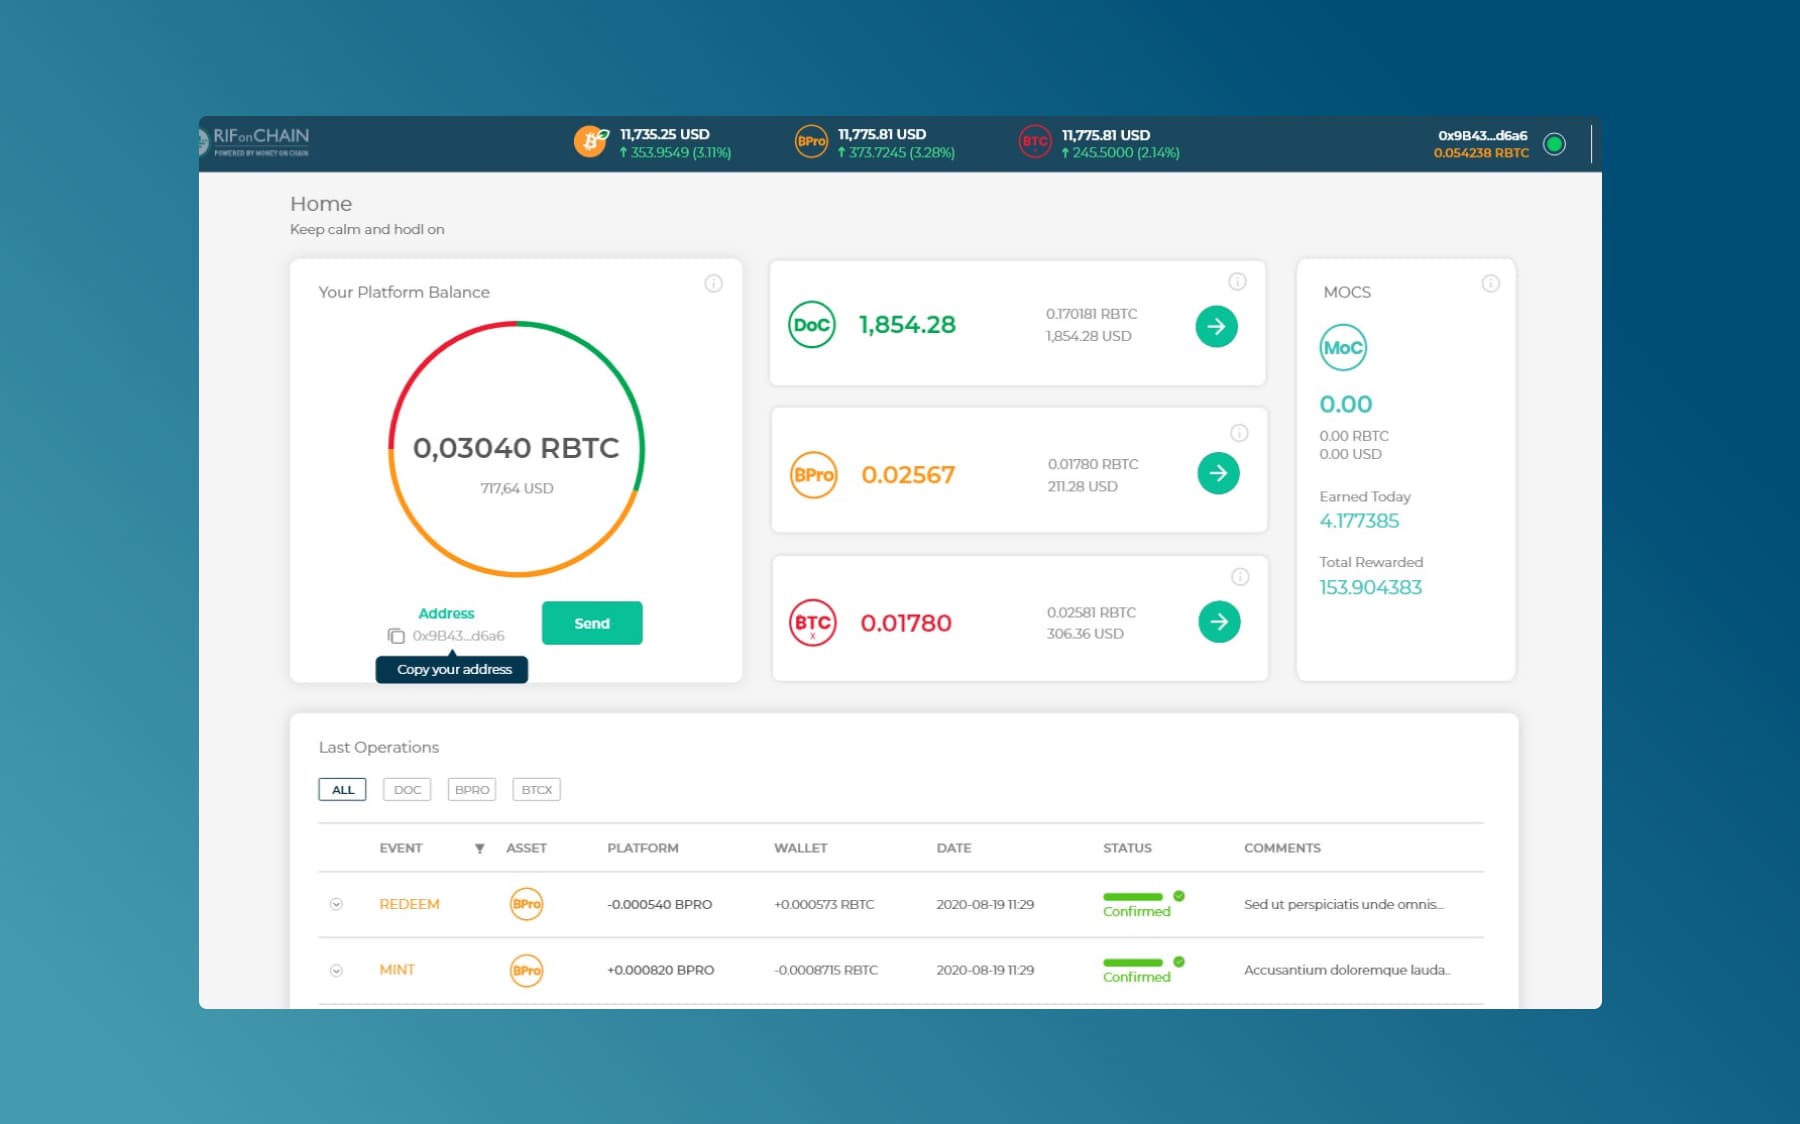Click the green arrow on DoC card
This screenshot has height=1124, width=1800.
click(x=1216, y=326)
